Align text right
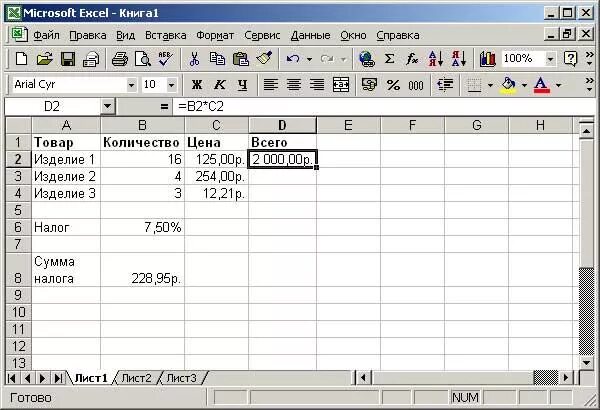Screen dimensions: 600x410 (x=317, y=85)
